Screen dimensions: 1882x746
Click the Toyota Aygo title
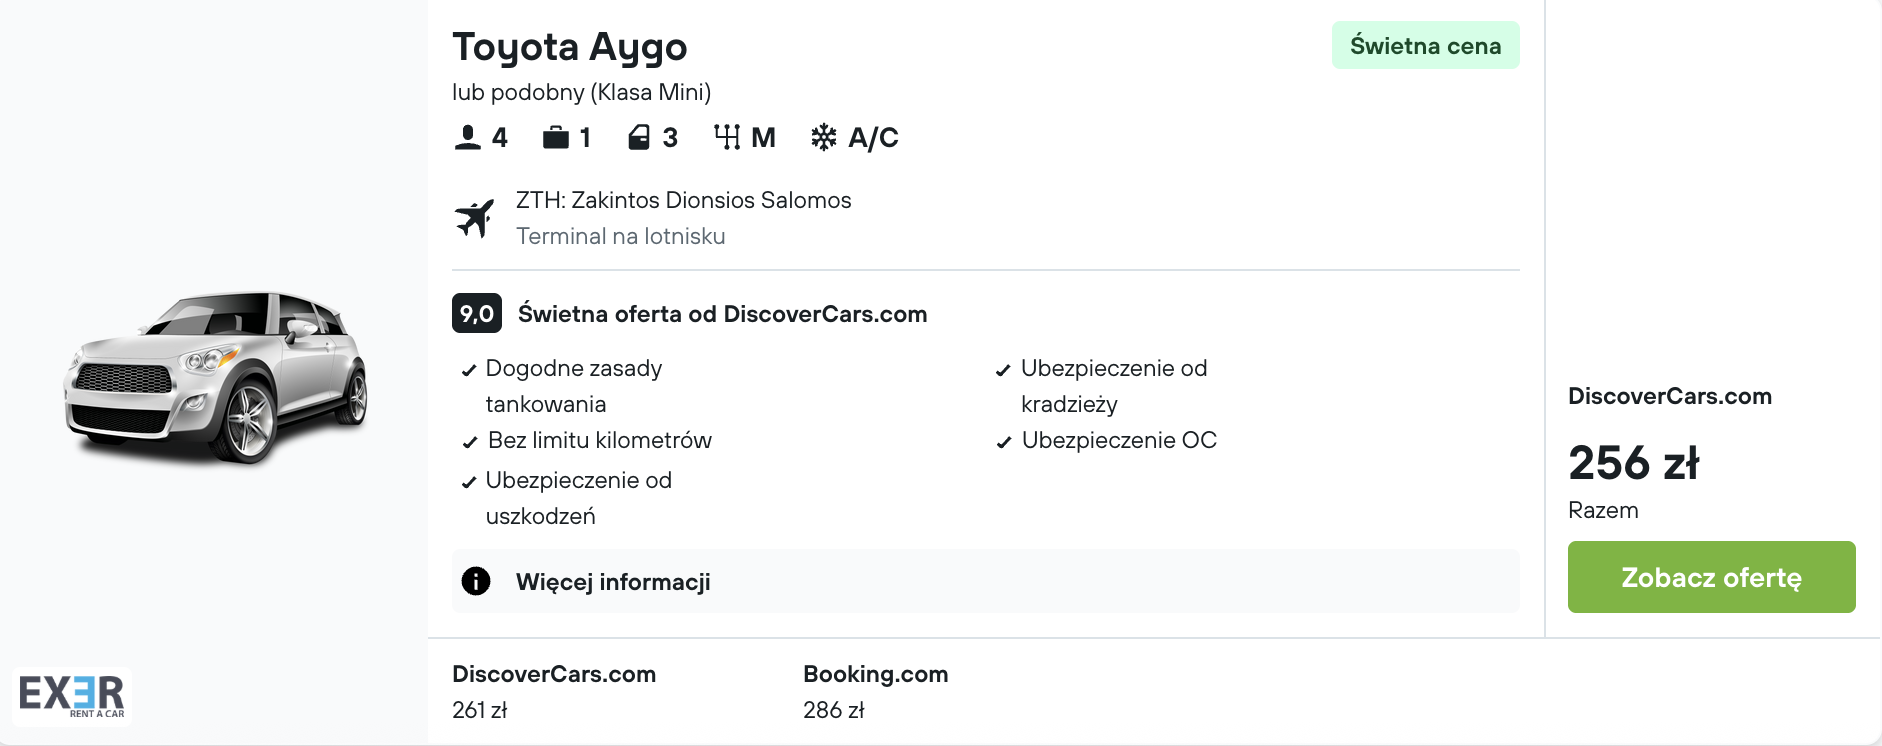point(570,47)
